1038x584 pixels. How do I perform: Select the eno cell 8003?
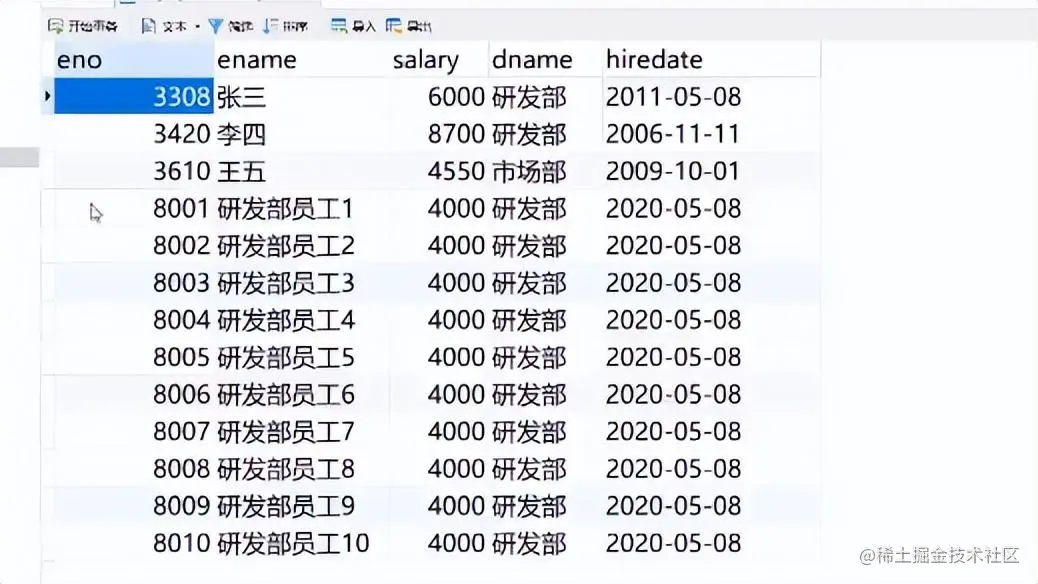134,283
